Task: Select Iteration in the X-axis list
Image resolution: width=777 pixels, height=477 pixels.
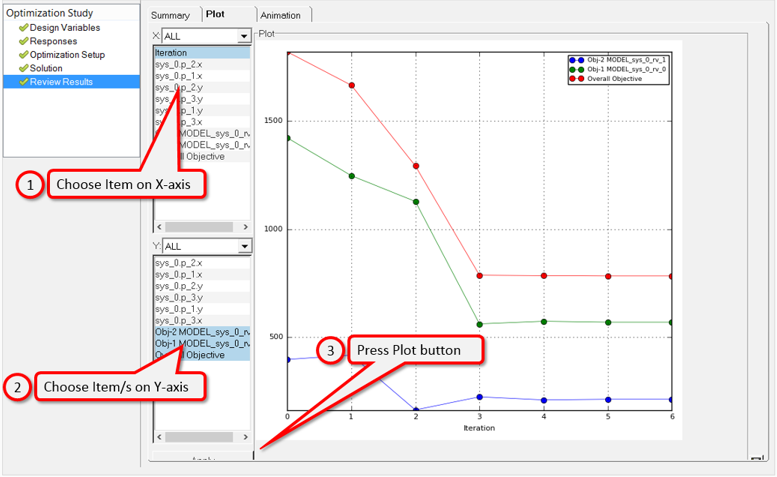Action: (200, 52)
